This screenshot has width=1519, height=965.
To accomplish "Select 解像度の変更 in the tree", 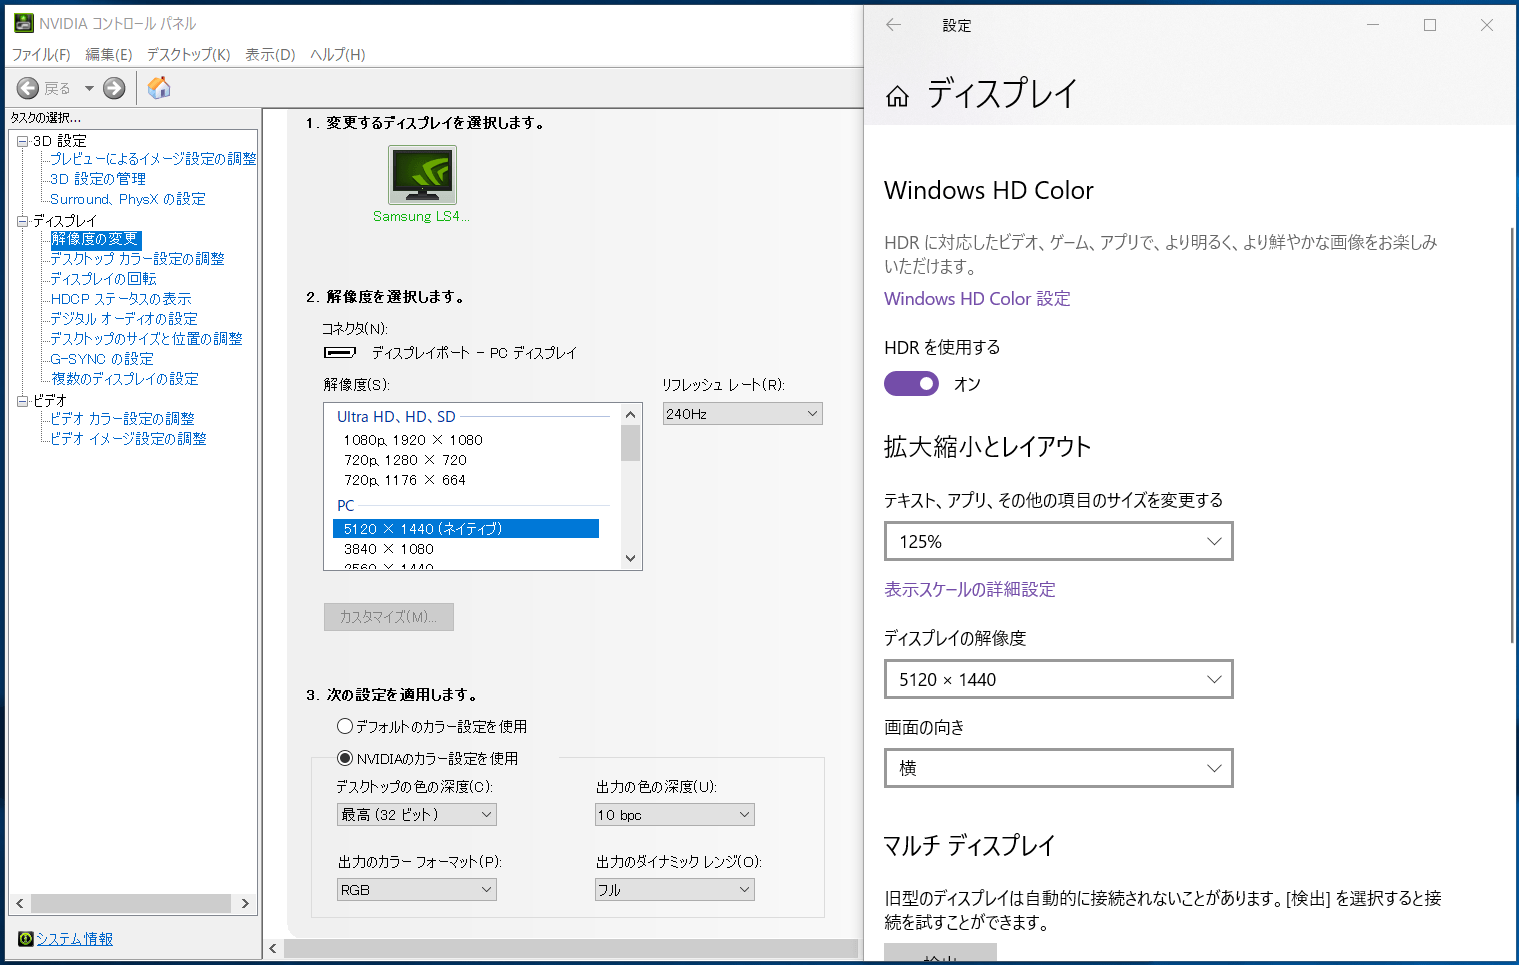I will pyautogui.click(x=95, y=239).
